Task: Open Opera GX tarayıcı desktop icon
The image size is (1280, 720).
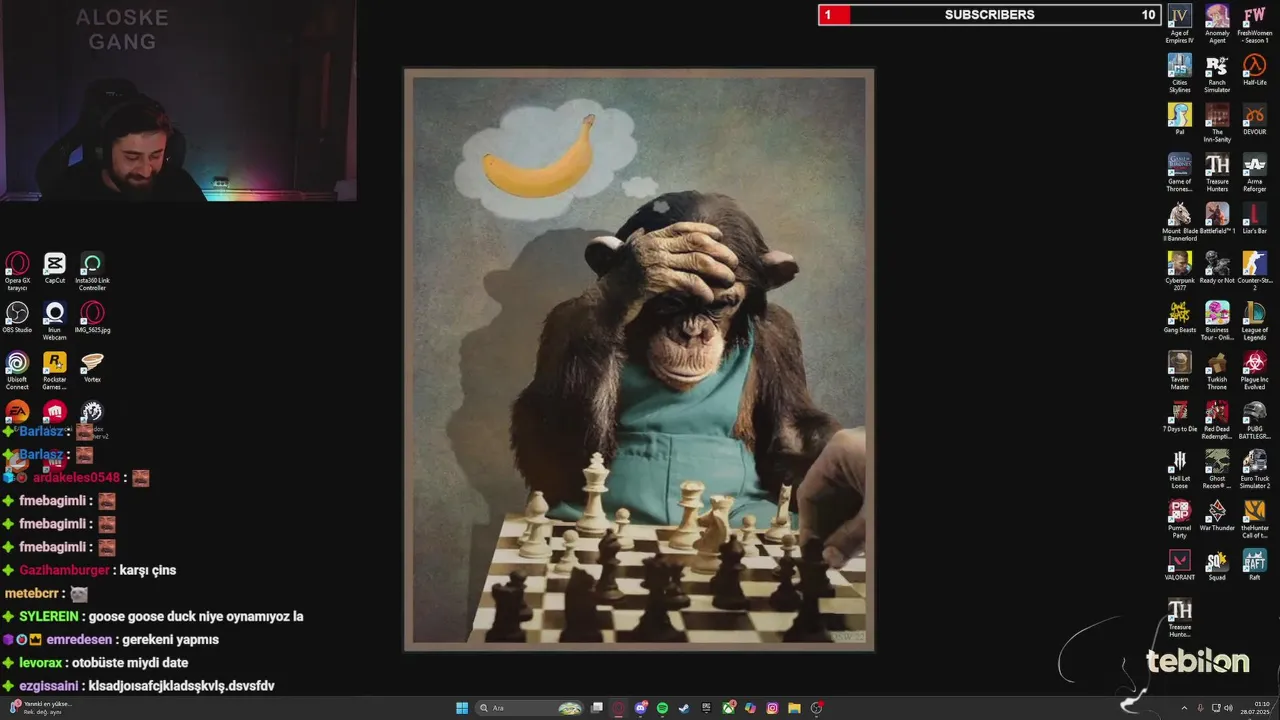Action: (x=17, y=271)
